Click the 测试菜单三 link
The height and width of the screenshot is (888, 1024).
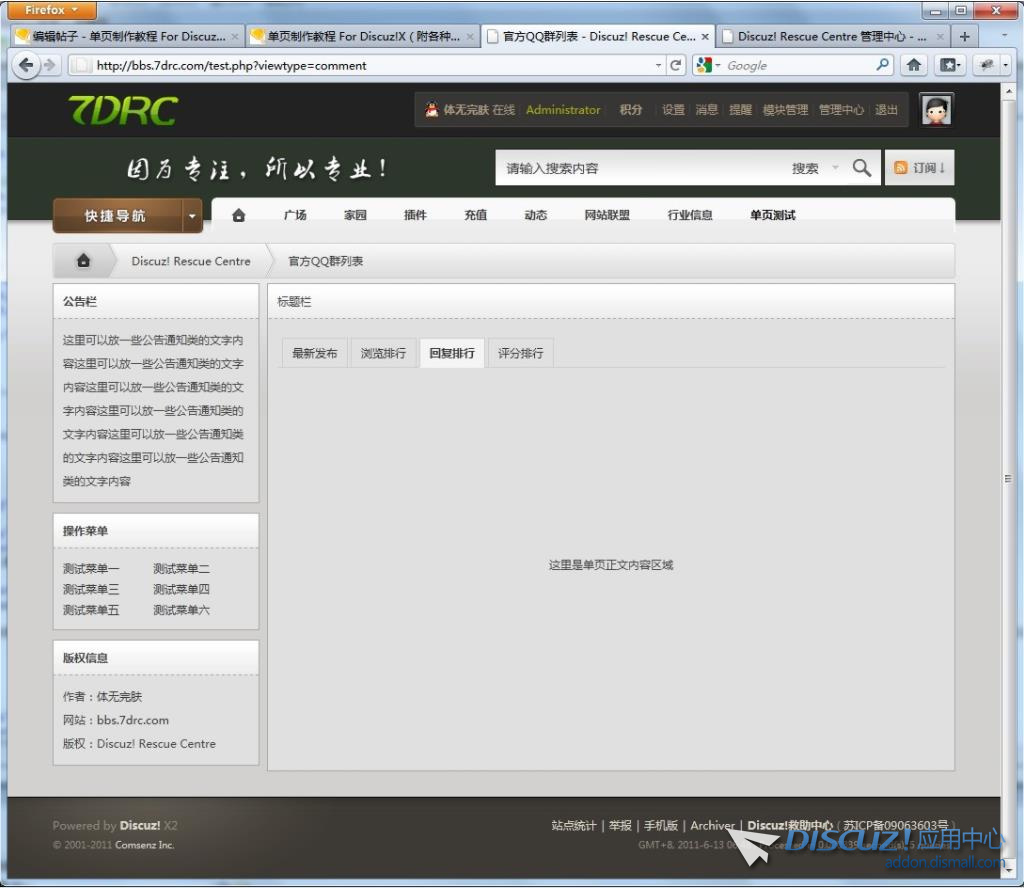click(91, 589)
